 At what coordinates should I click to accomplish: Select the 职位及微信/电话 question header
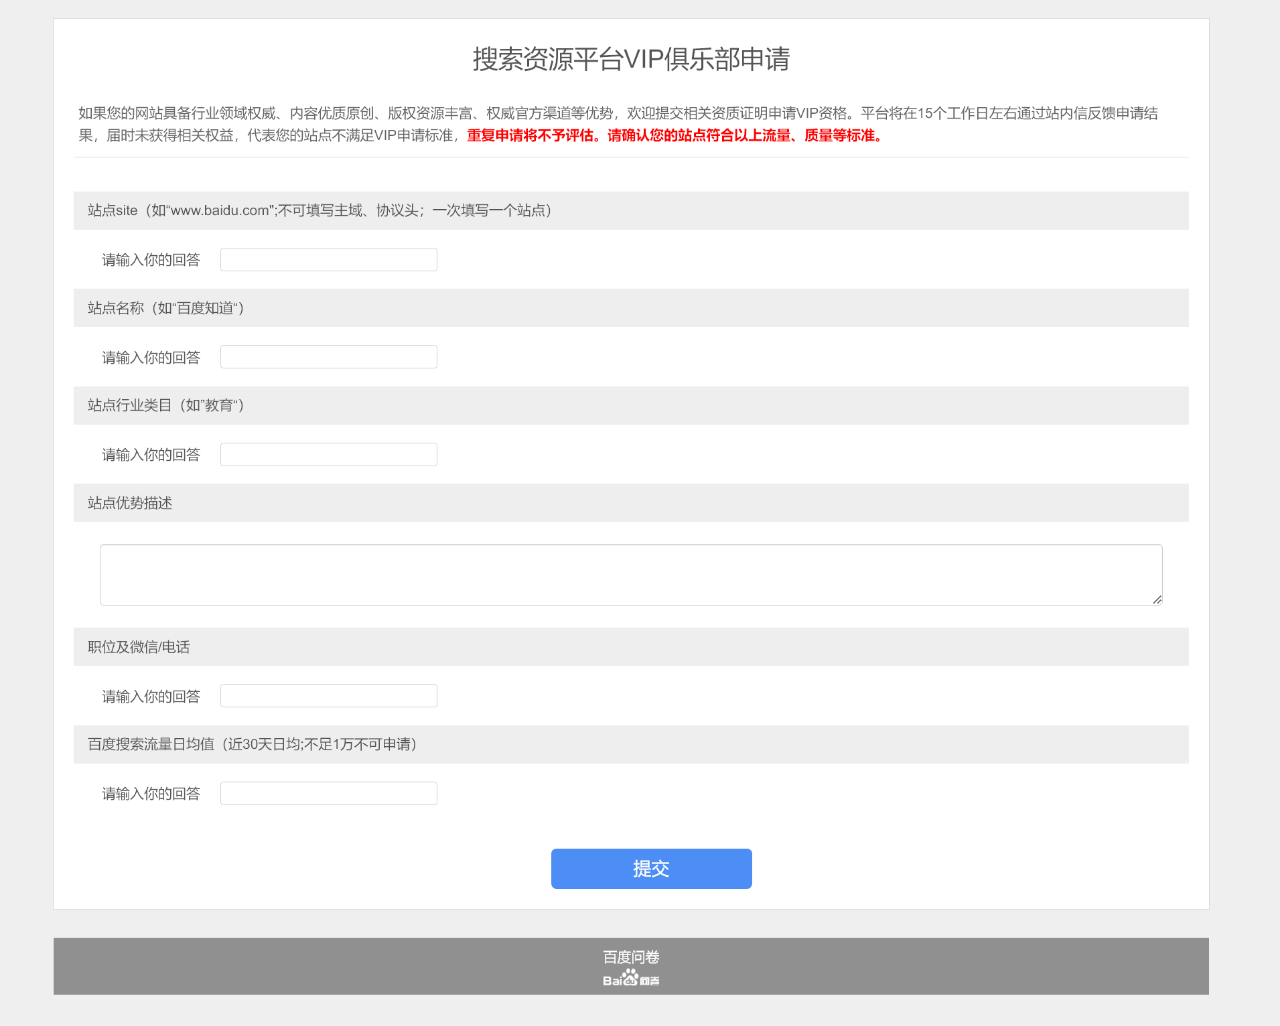(x=139, y=647)
